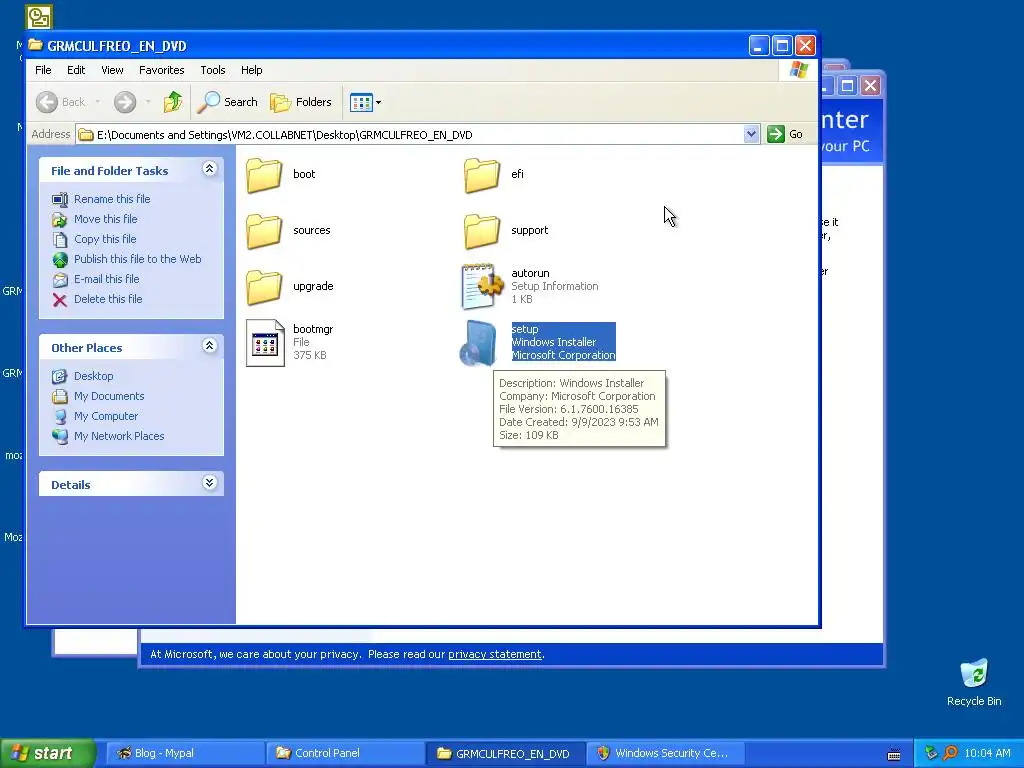1024x768 pixels.
Task: Click the explorer title bar folder icon
Action: (35, 45)
